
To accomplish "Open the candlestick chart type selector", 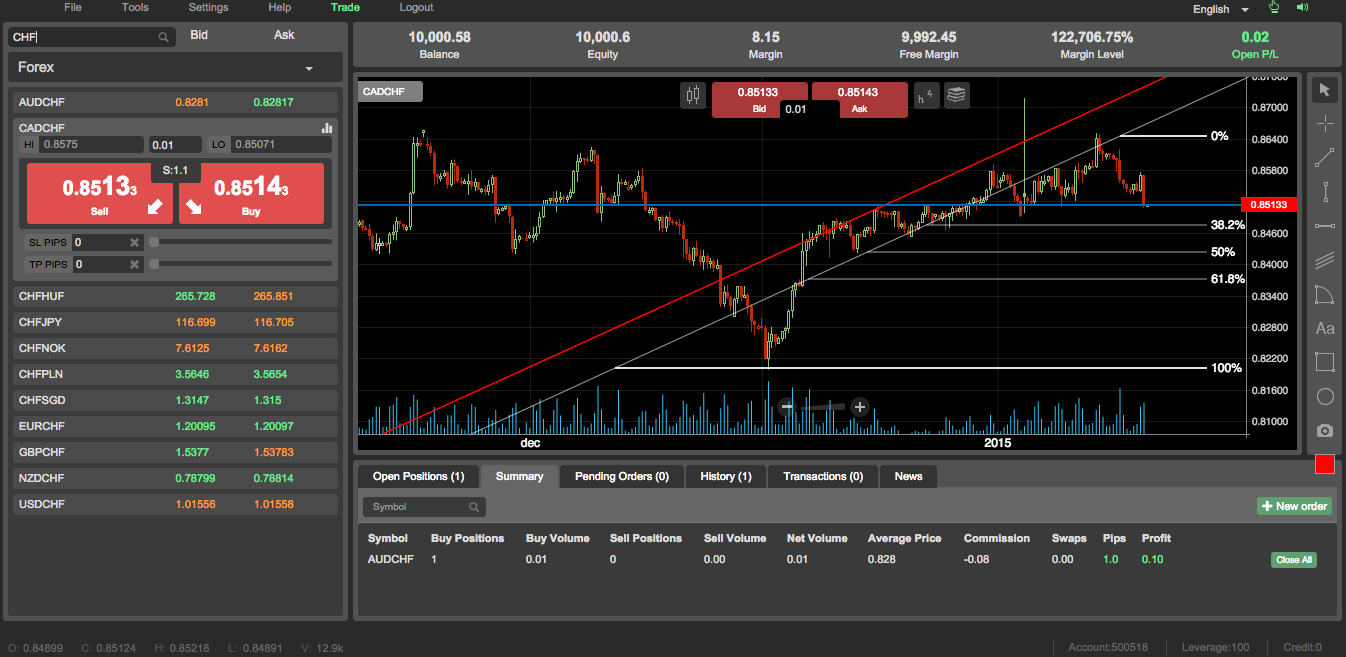I will point(693,96).
